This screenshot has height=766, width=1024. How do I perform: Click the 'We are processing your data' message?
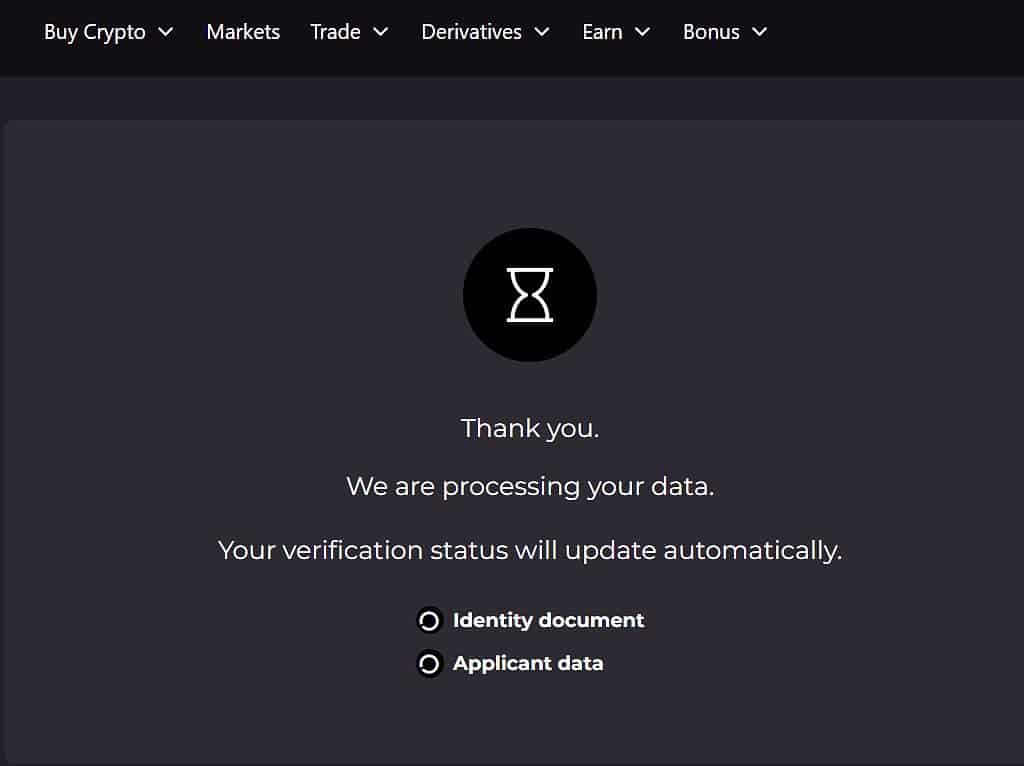530,487
